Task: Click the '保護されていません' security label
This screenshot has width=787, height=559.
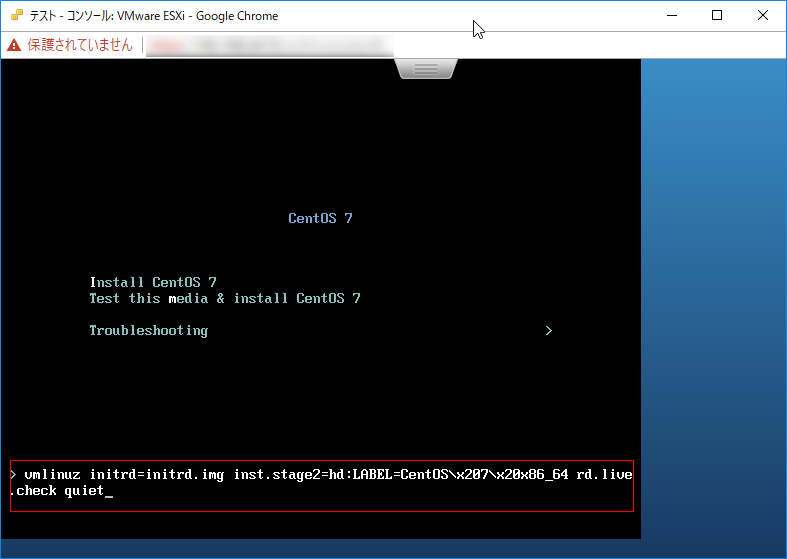Action: pos(80,45)
